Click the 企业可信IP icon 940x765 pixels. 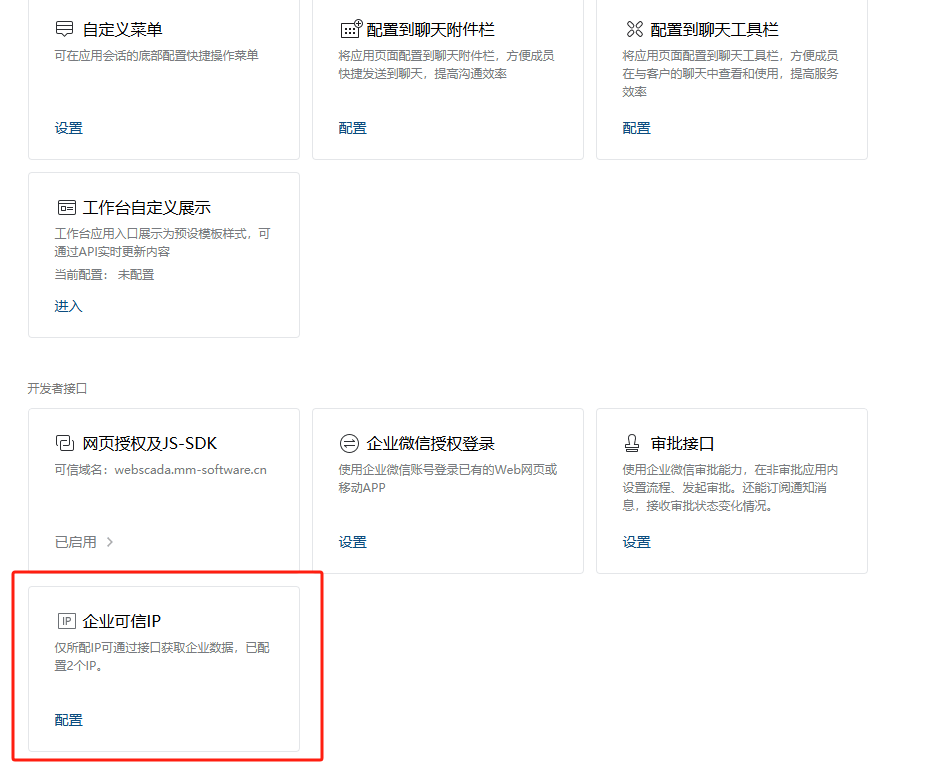pos(66,621)
